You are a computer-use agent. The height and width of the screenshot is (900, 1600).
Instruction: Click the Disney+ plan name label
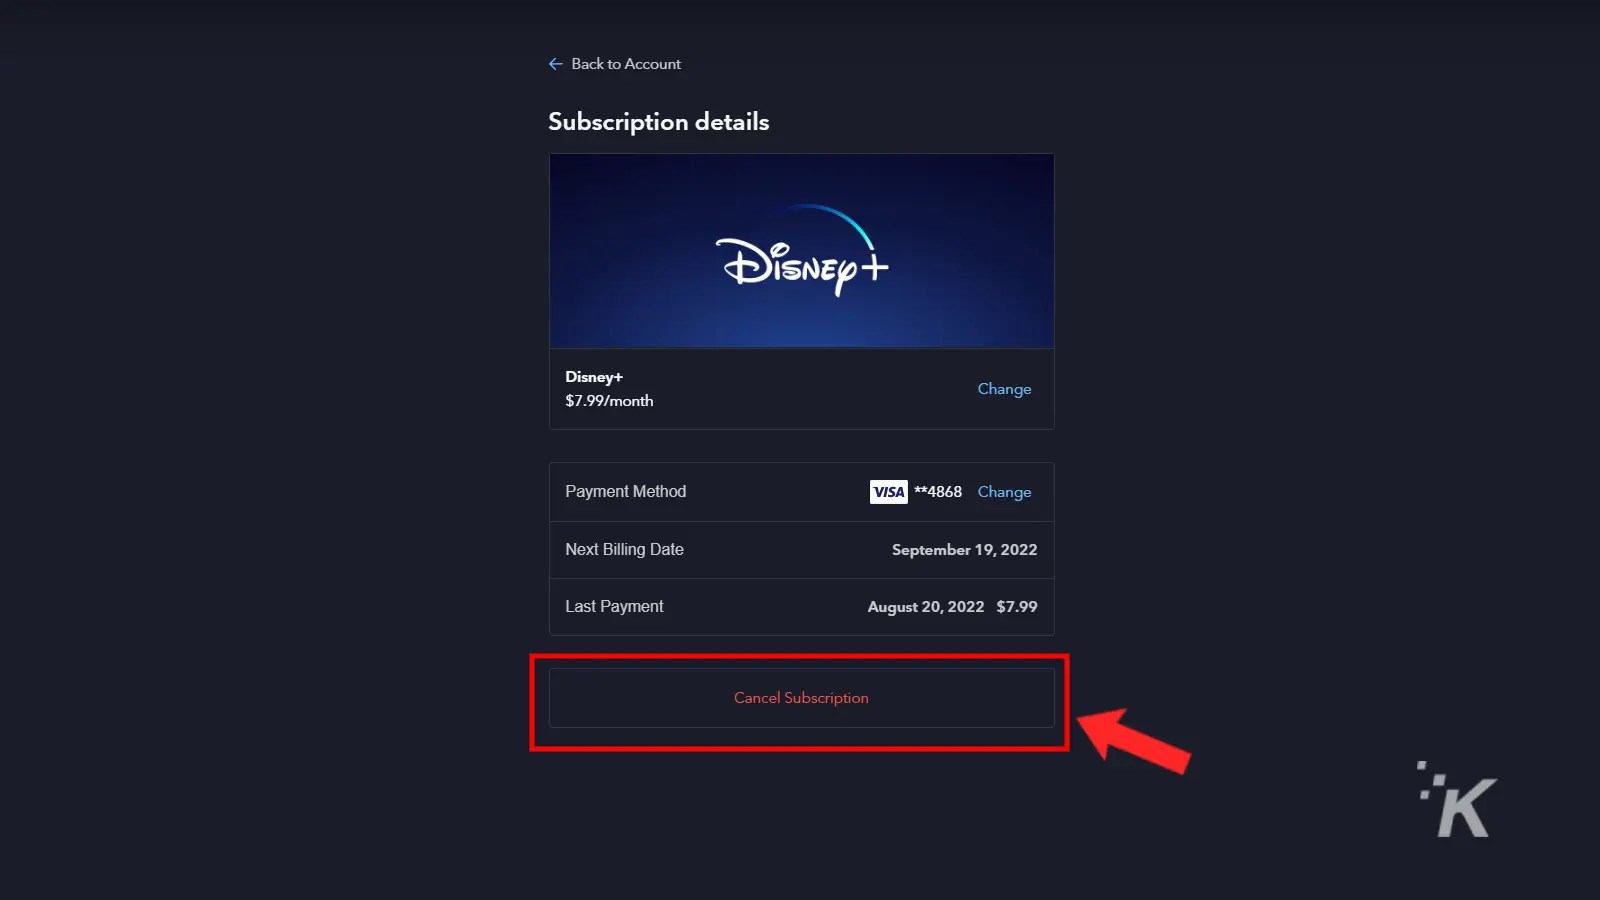pyautogui.click(x=594, y=376)
